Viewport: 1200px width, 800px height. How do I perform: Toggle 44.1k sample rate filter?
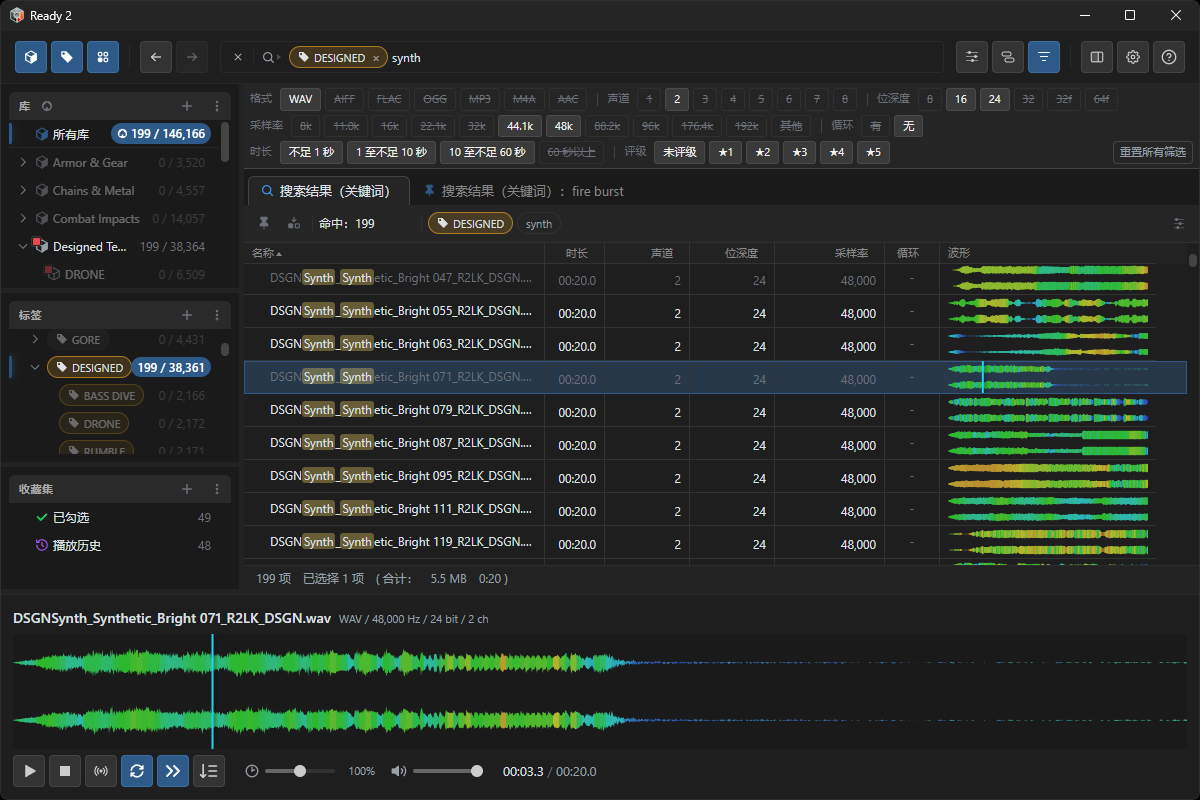pos(521,126)
